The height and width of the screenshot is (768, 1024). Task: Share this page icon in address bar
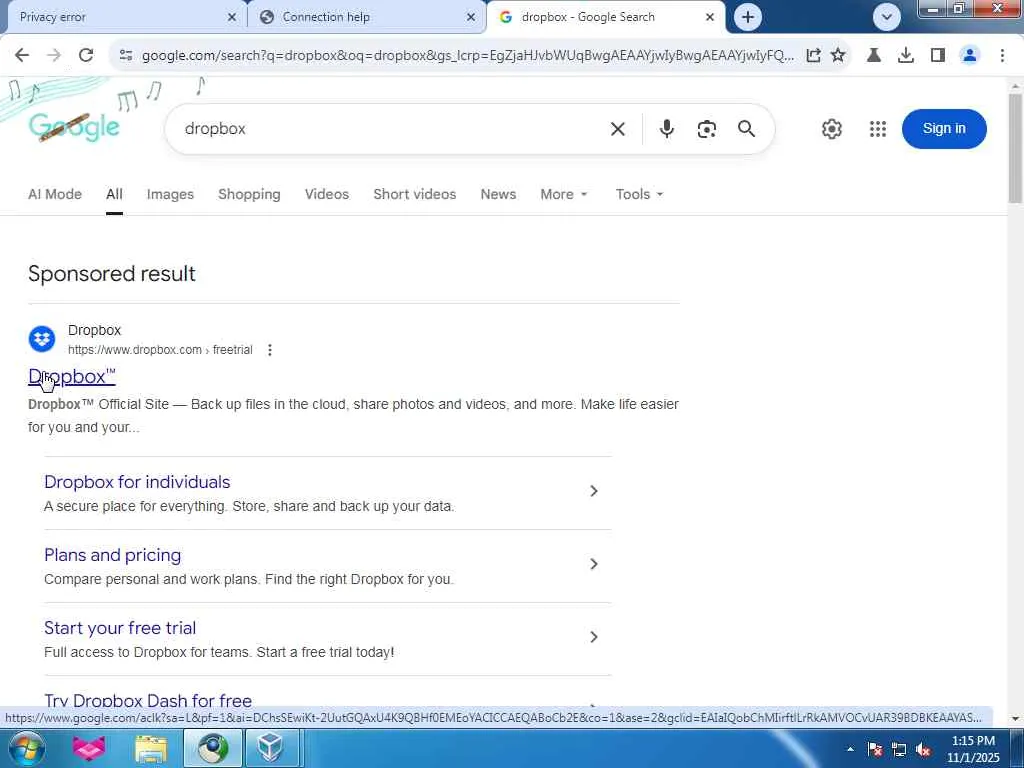point(813,56)
